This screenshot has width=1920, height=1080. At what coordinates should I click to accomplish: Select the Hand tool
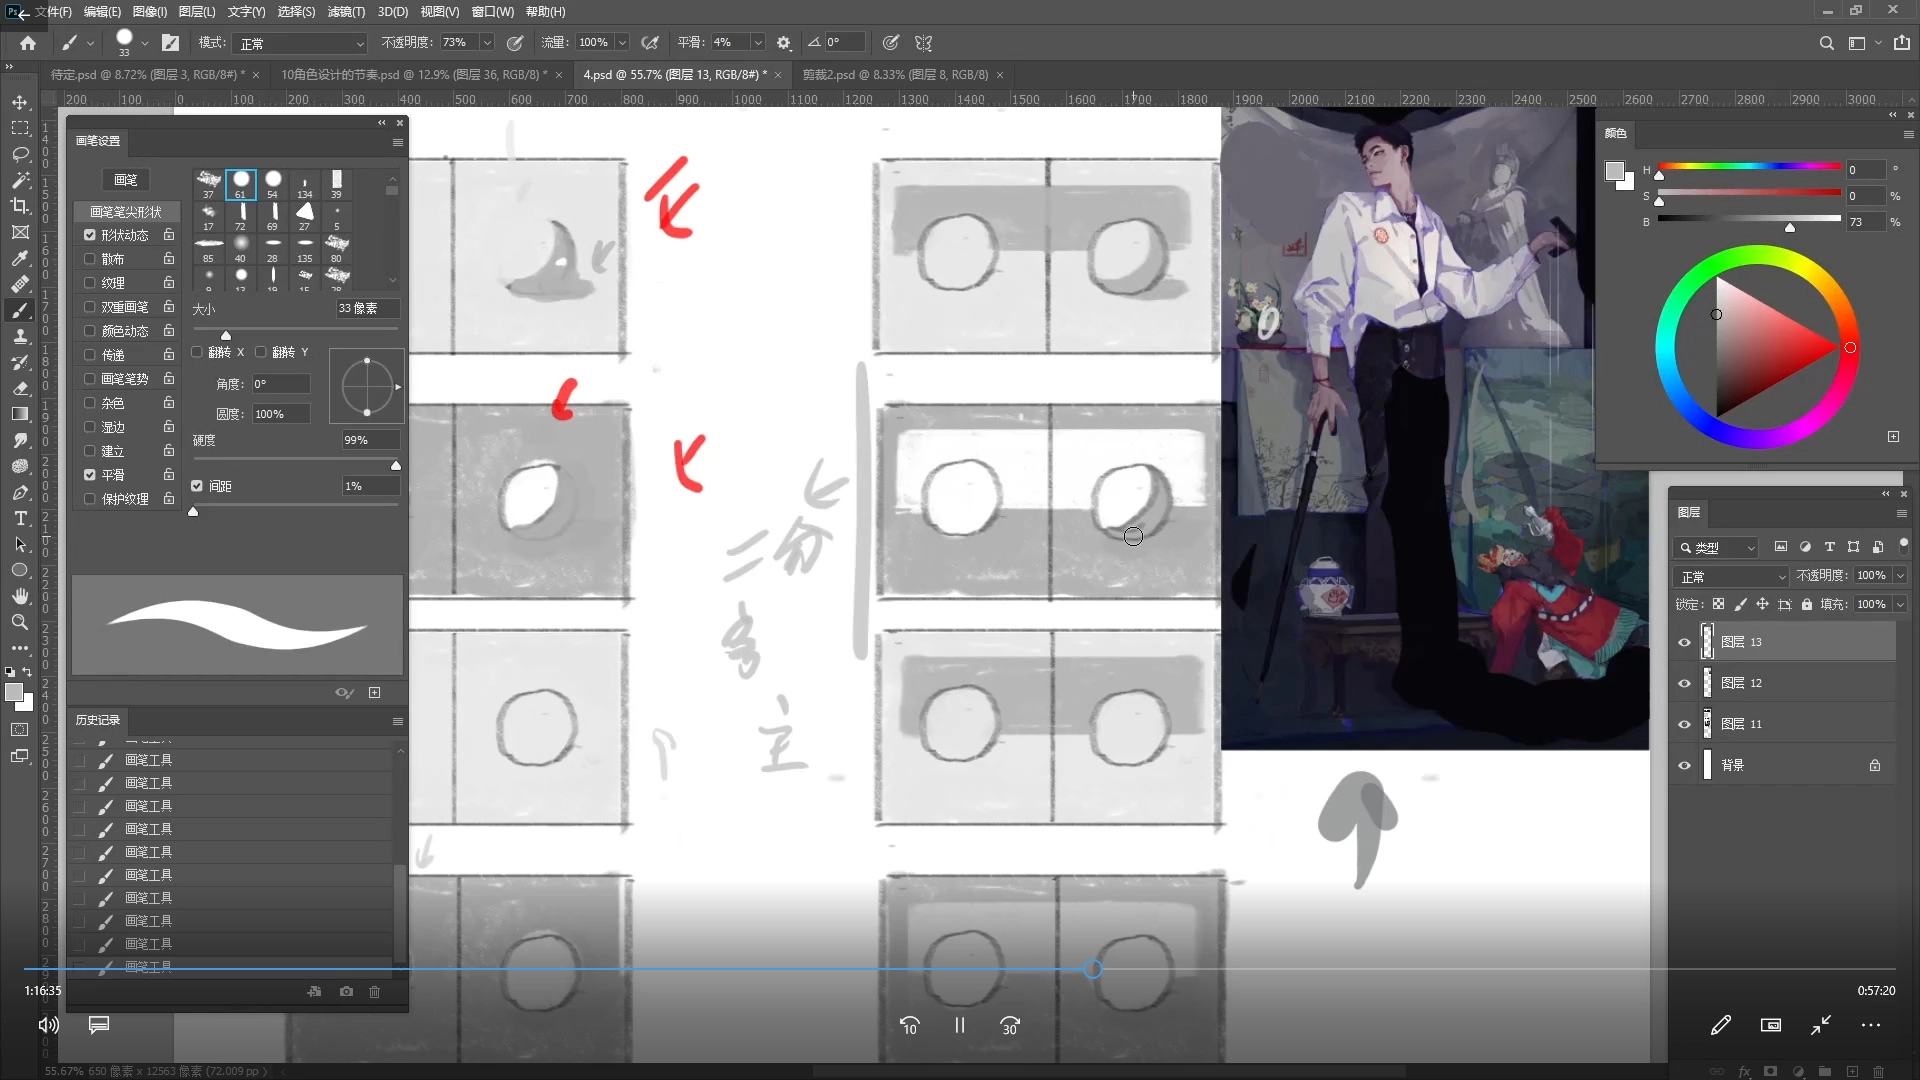pos(20,596)
